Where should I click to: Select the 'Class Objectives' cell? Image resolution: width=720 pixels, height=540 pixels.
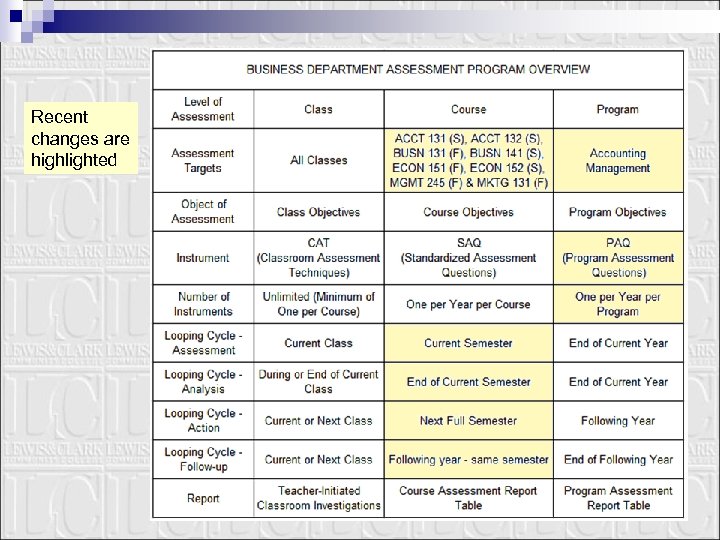(318, 212)
